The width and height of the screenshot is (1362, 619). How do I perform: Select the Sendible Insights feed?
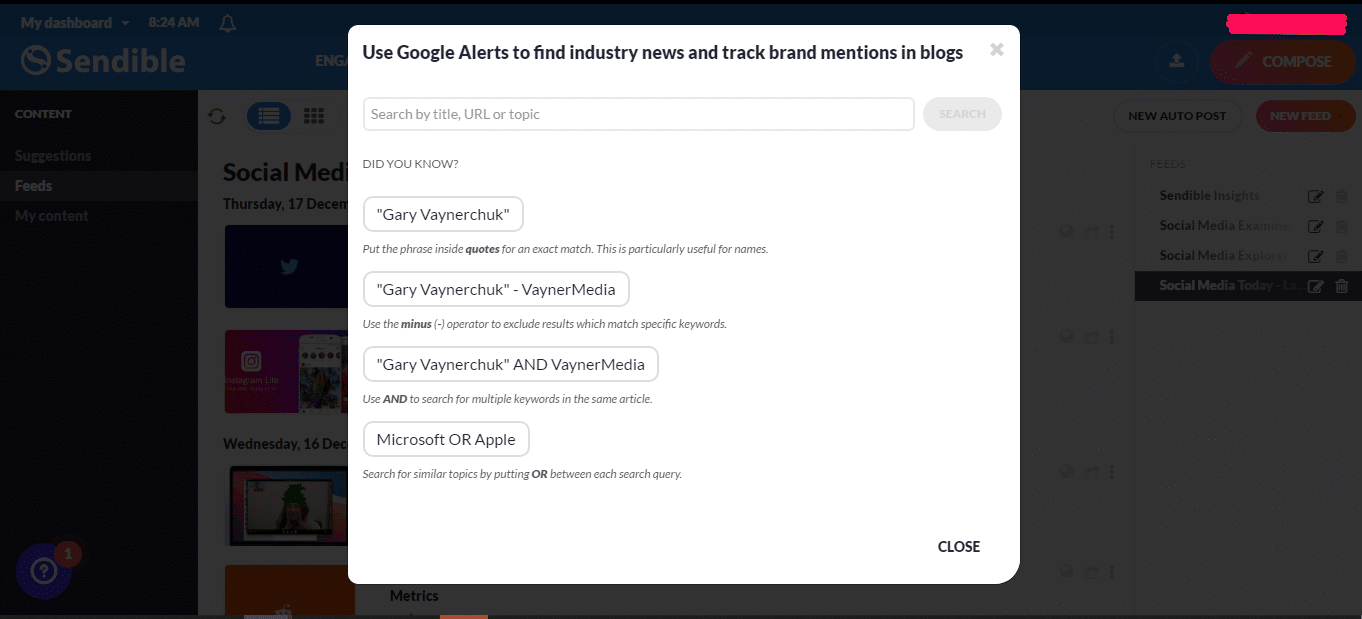tap(1210, 195)
